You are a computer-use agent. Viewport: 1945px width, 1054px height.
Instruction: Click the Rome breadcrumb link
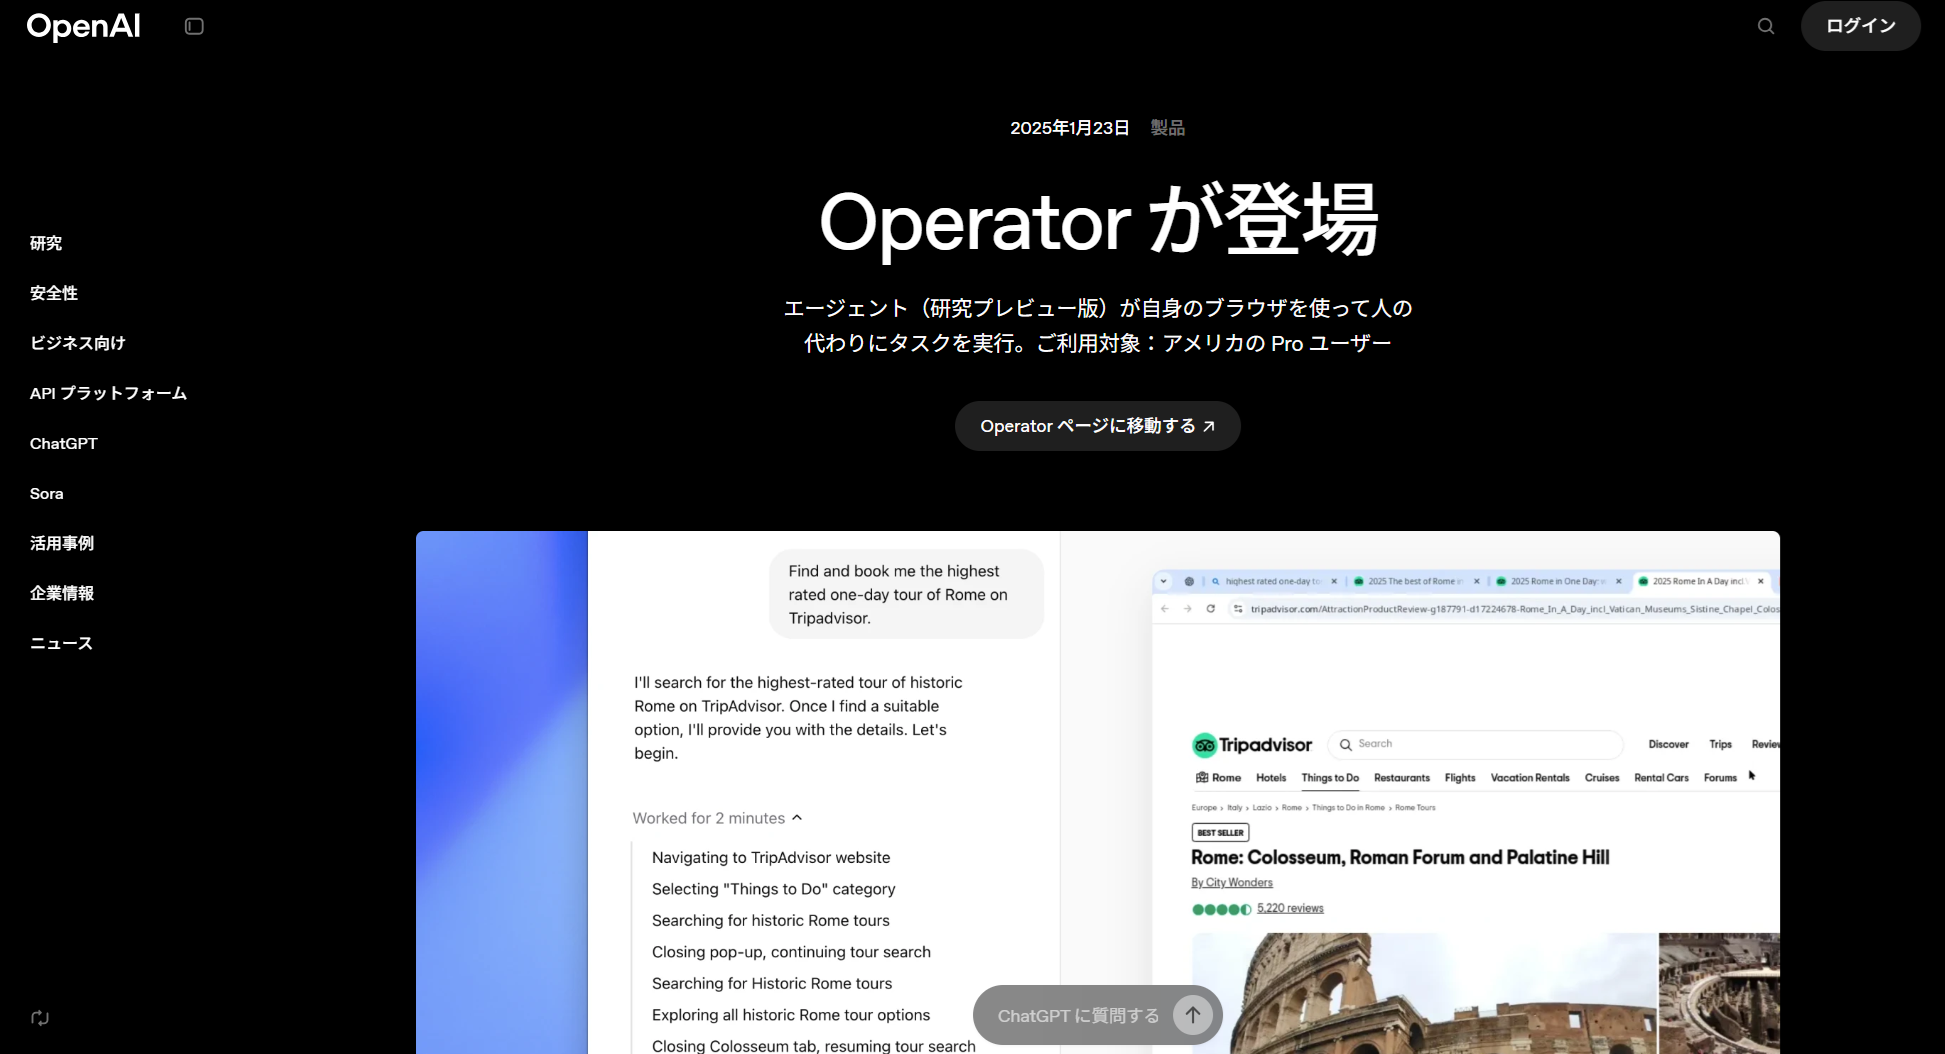[1292, 808]
